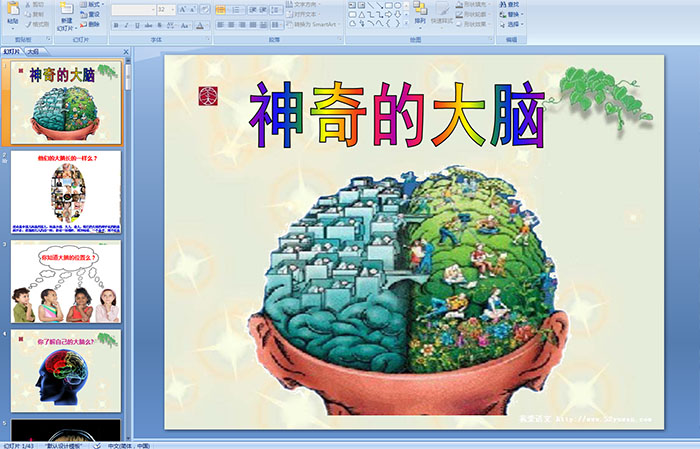Open the Line Spacing dropdown
Image resolution: width=700 pixels, height=449 pixels.
[x=276, y=9]
